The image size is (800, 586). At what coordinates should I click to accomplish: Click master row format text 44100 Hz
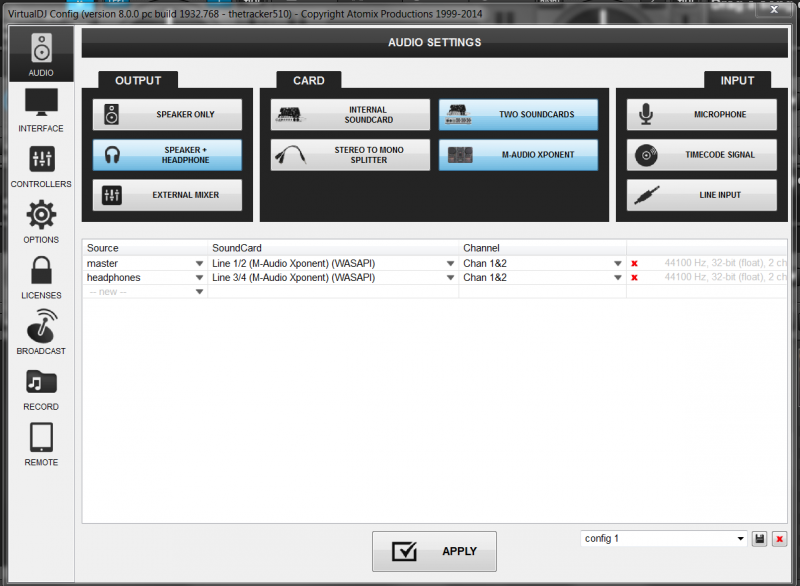coord(725,263)
